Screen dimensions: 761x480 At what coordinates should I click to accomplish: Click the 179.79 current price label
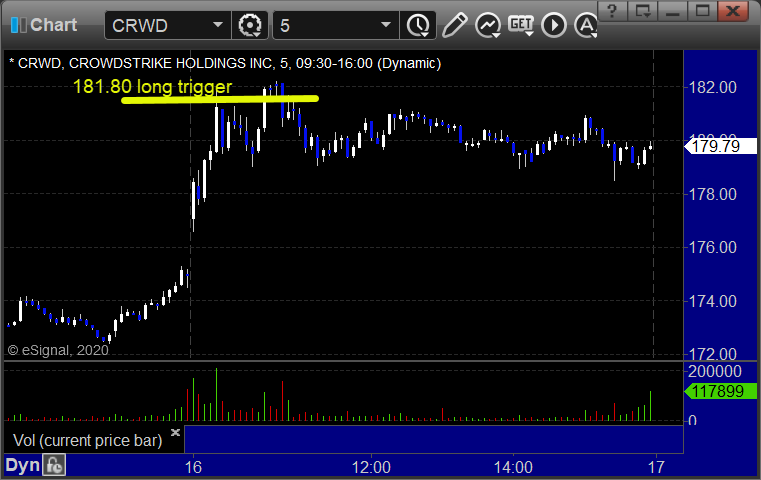pyautogui.click(x=720, y=146)
